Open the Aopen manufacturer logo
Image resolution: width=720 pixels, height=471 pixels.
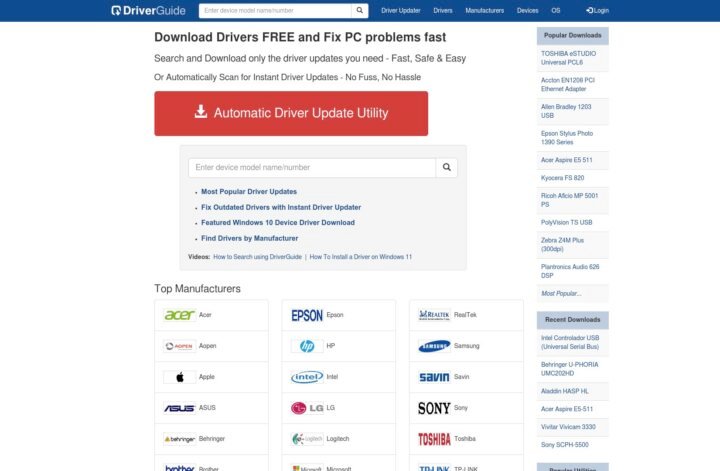click(180, 346)
